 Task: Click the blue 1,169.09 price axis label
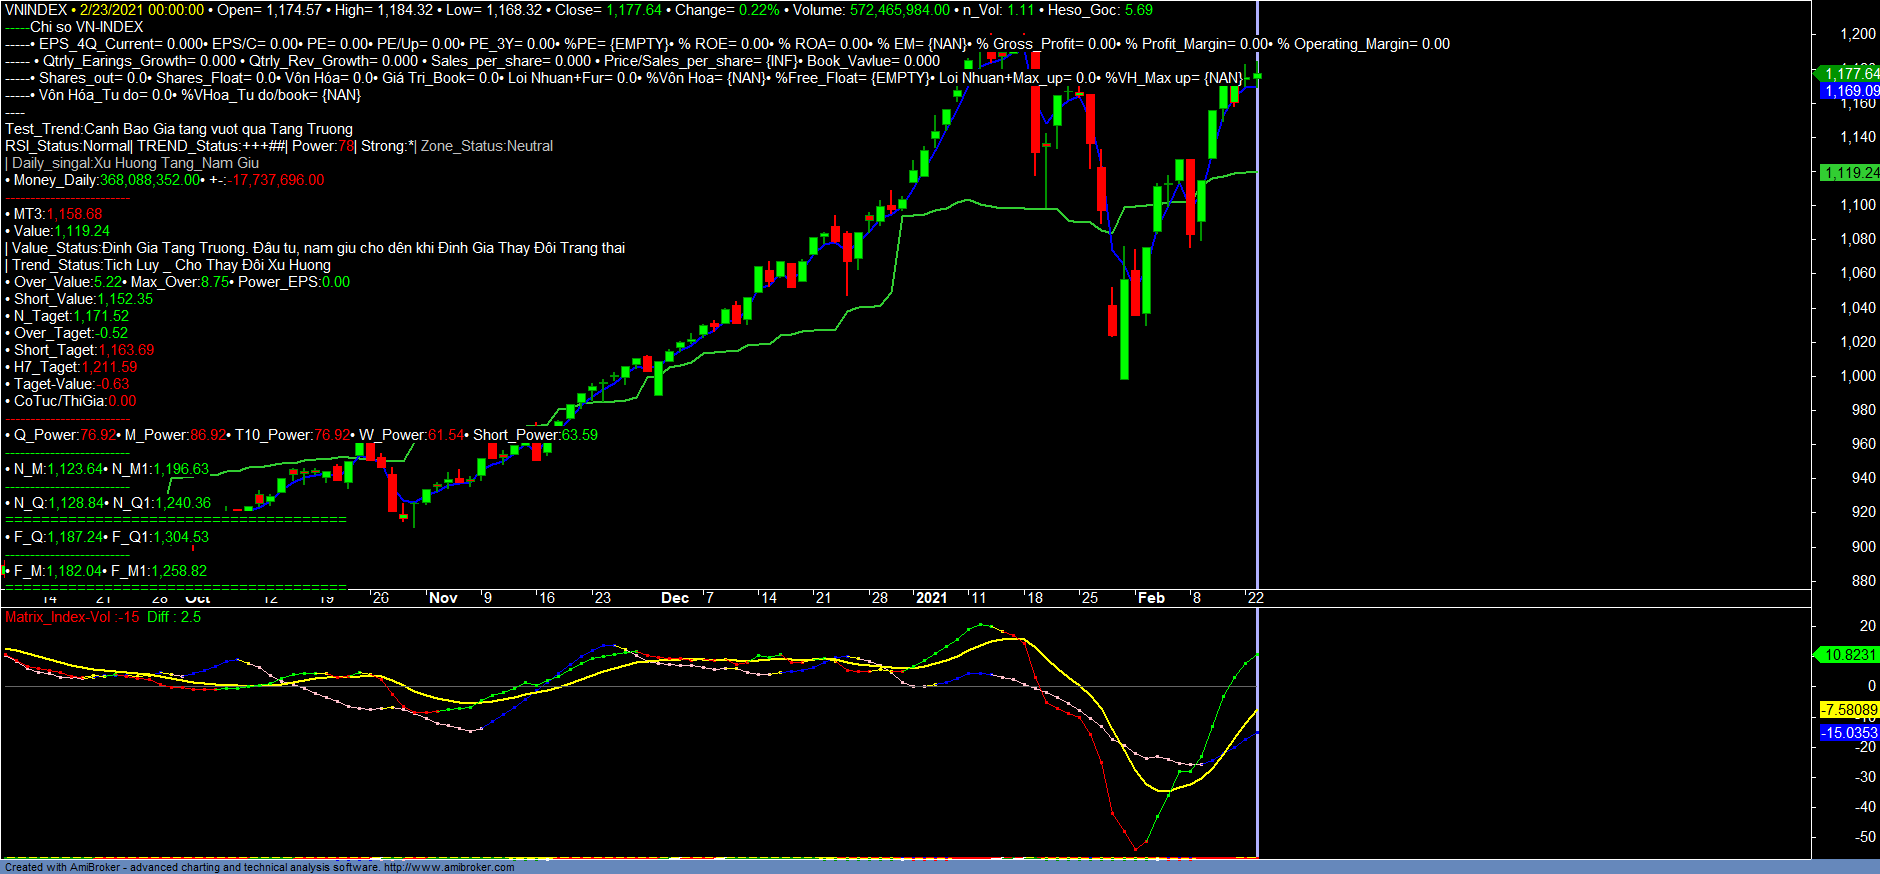(1850, 91)
